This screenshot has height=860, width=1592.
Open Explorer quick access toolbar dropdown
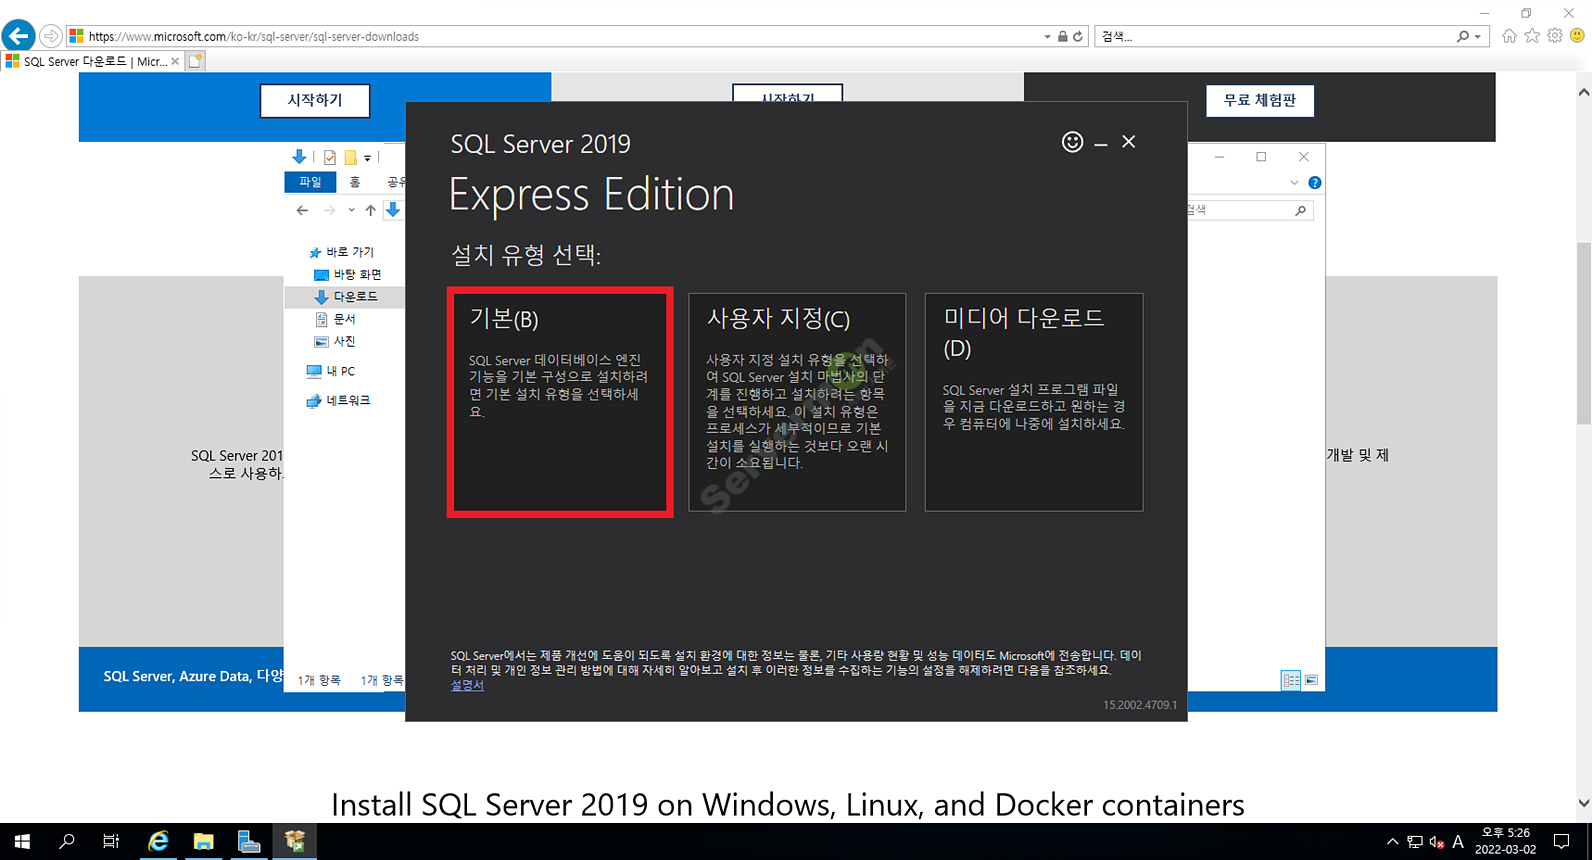tap(367, 158)
